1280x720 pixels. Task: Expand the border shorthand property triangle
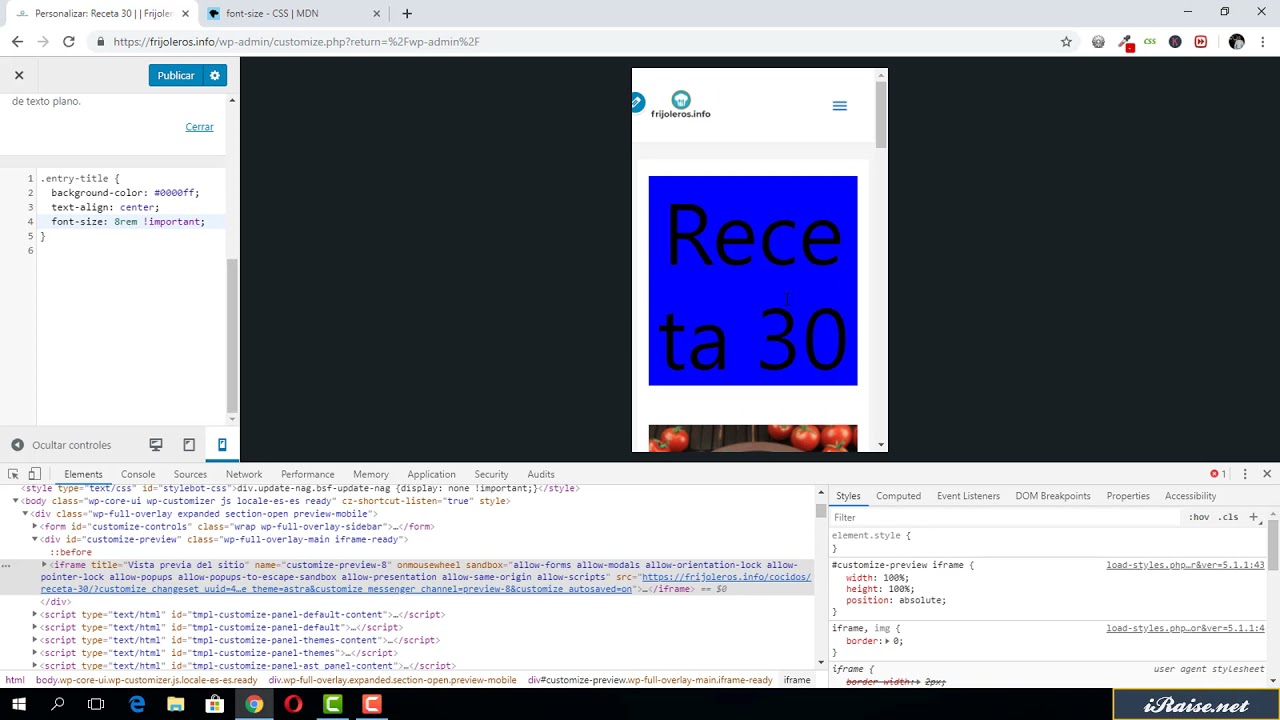888,641
